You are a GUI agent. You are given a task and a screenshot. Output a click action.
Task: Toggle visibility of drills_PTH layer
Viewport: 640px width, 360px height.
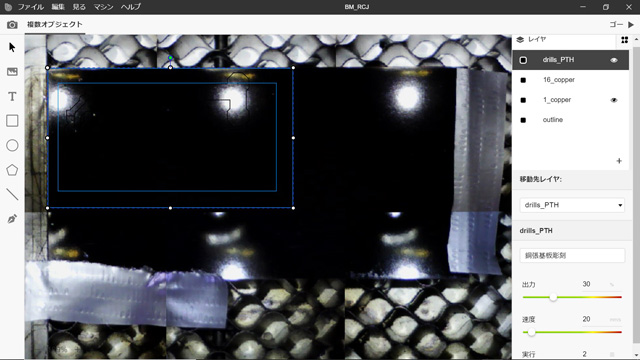click(613, 60)
